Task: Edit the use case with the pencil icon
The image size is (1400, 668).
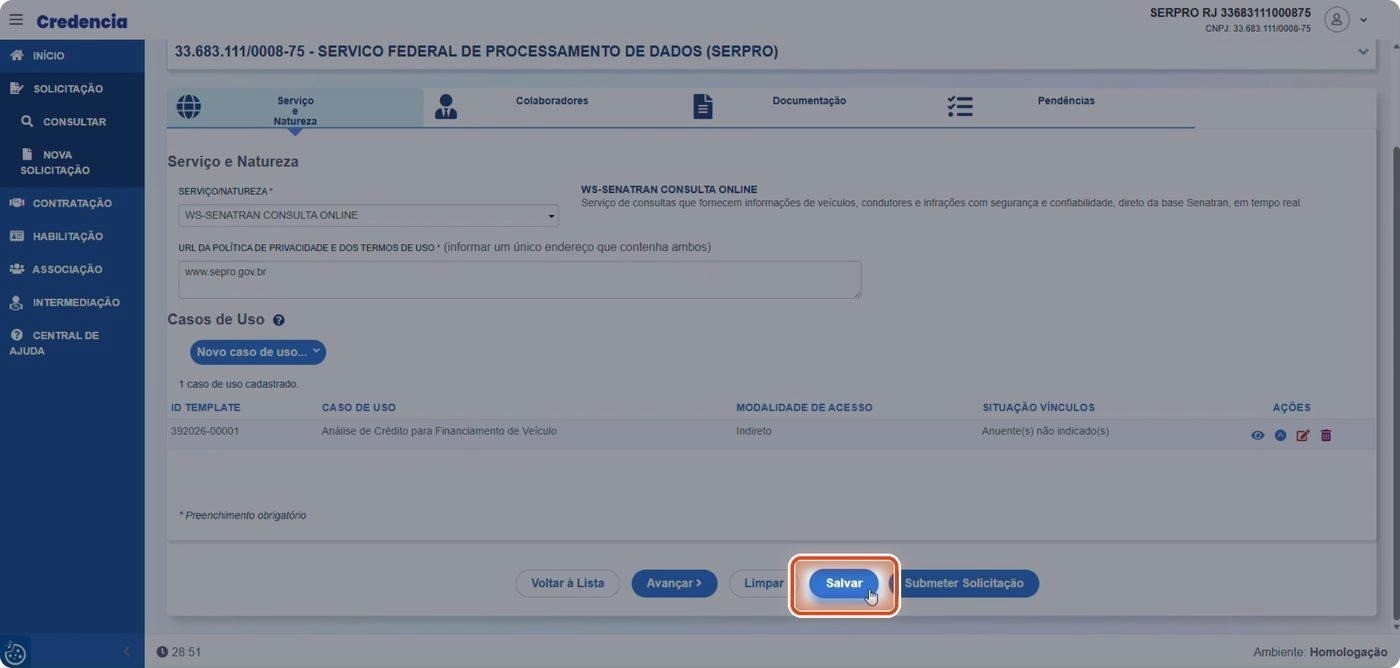Action: click(1303, 435)
